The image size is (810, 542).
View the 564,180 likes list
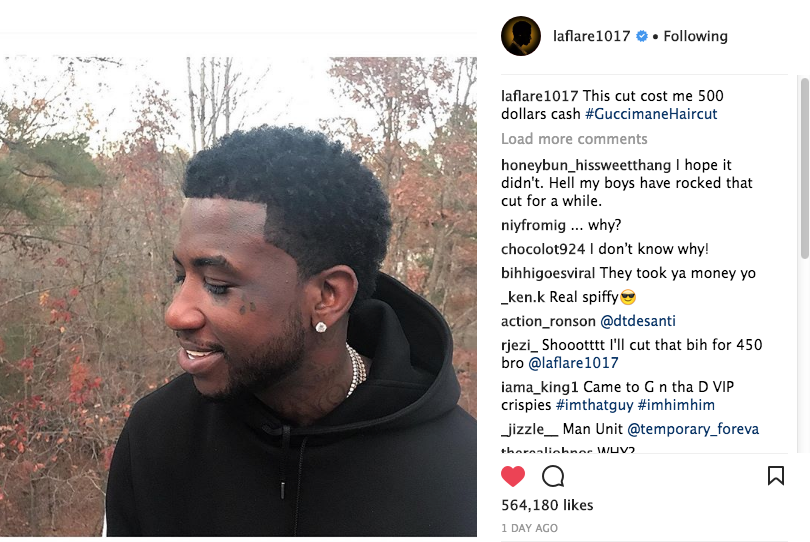(x=547, y=505)
